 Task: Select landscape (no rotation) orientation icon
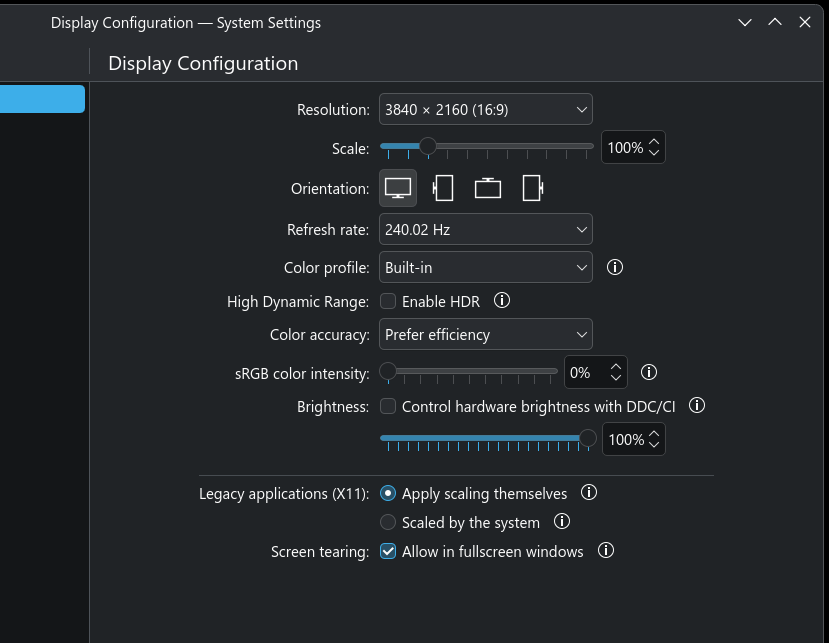click(398, 188)
